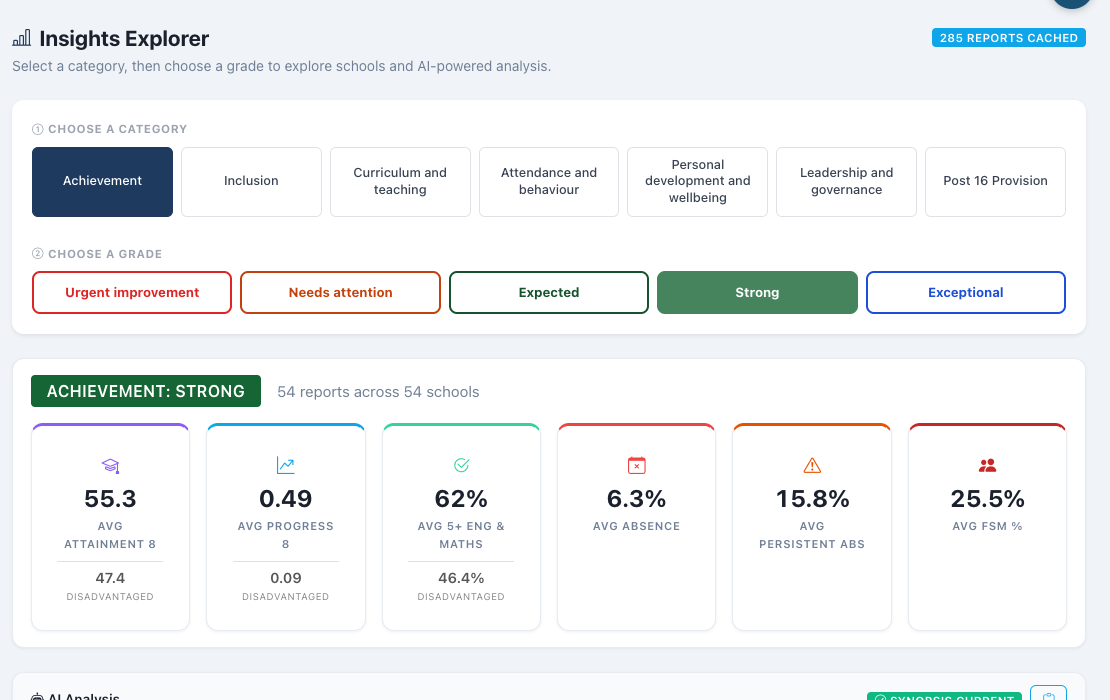Switch to Leadership and governance category
Viewport: 1110px width, 700px height.
coord(847,181)
